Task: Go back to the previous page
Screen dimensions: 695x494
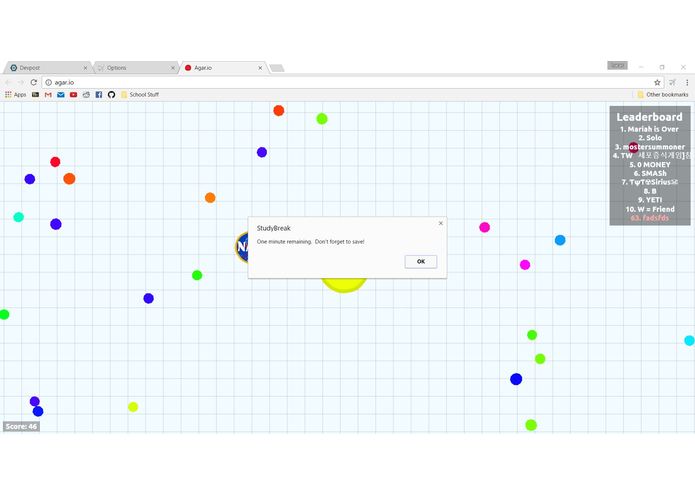Action: point(8,82)
